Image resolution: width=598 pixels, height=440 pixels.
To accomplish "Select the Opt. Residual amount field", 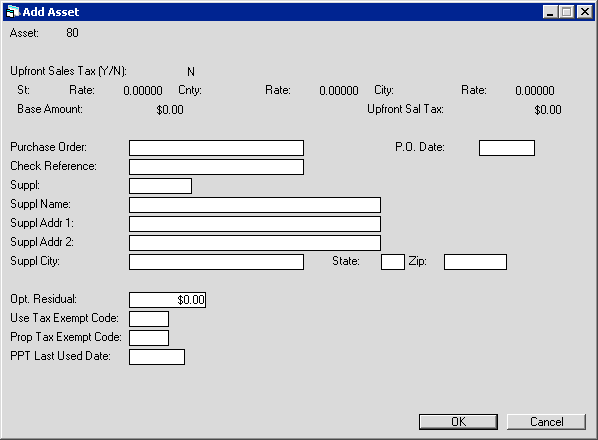I will 167,300.
